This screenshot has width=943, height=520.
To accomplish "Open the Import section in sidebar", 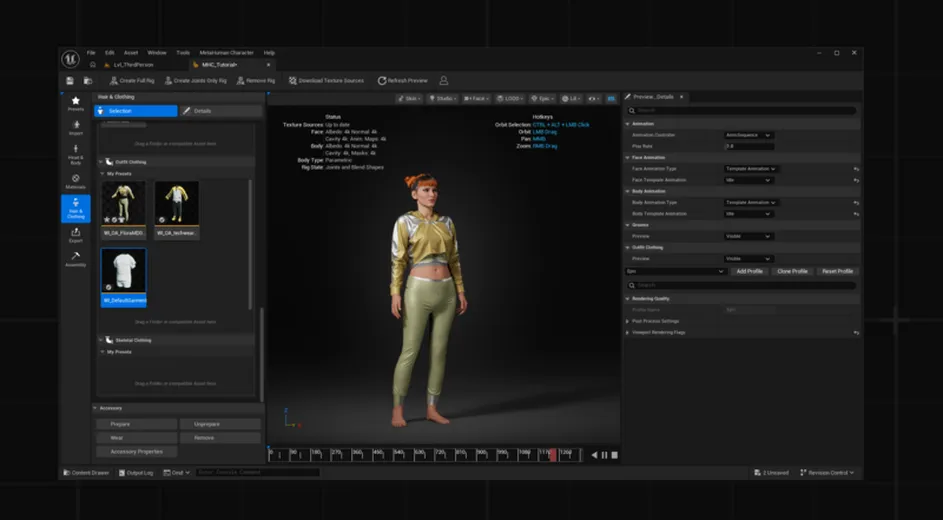I will pos(76,128).
